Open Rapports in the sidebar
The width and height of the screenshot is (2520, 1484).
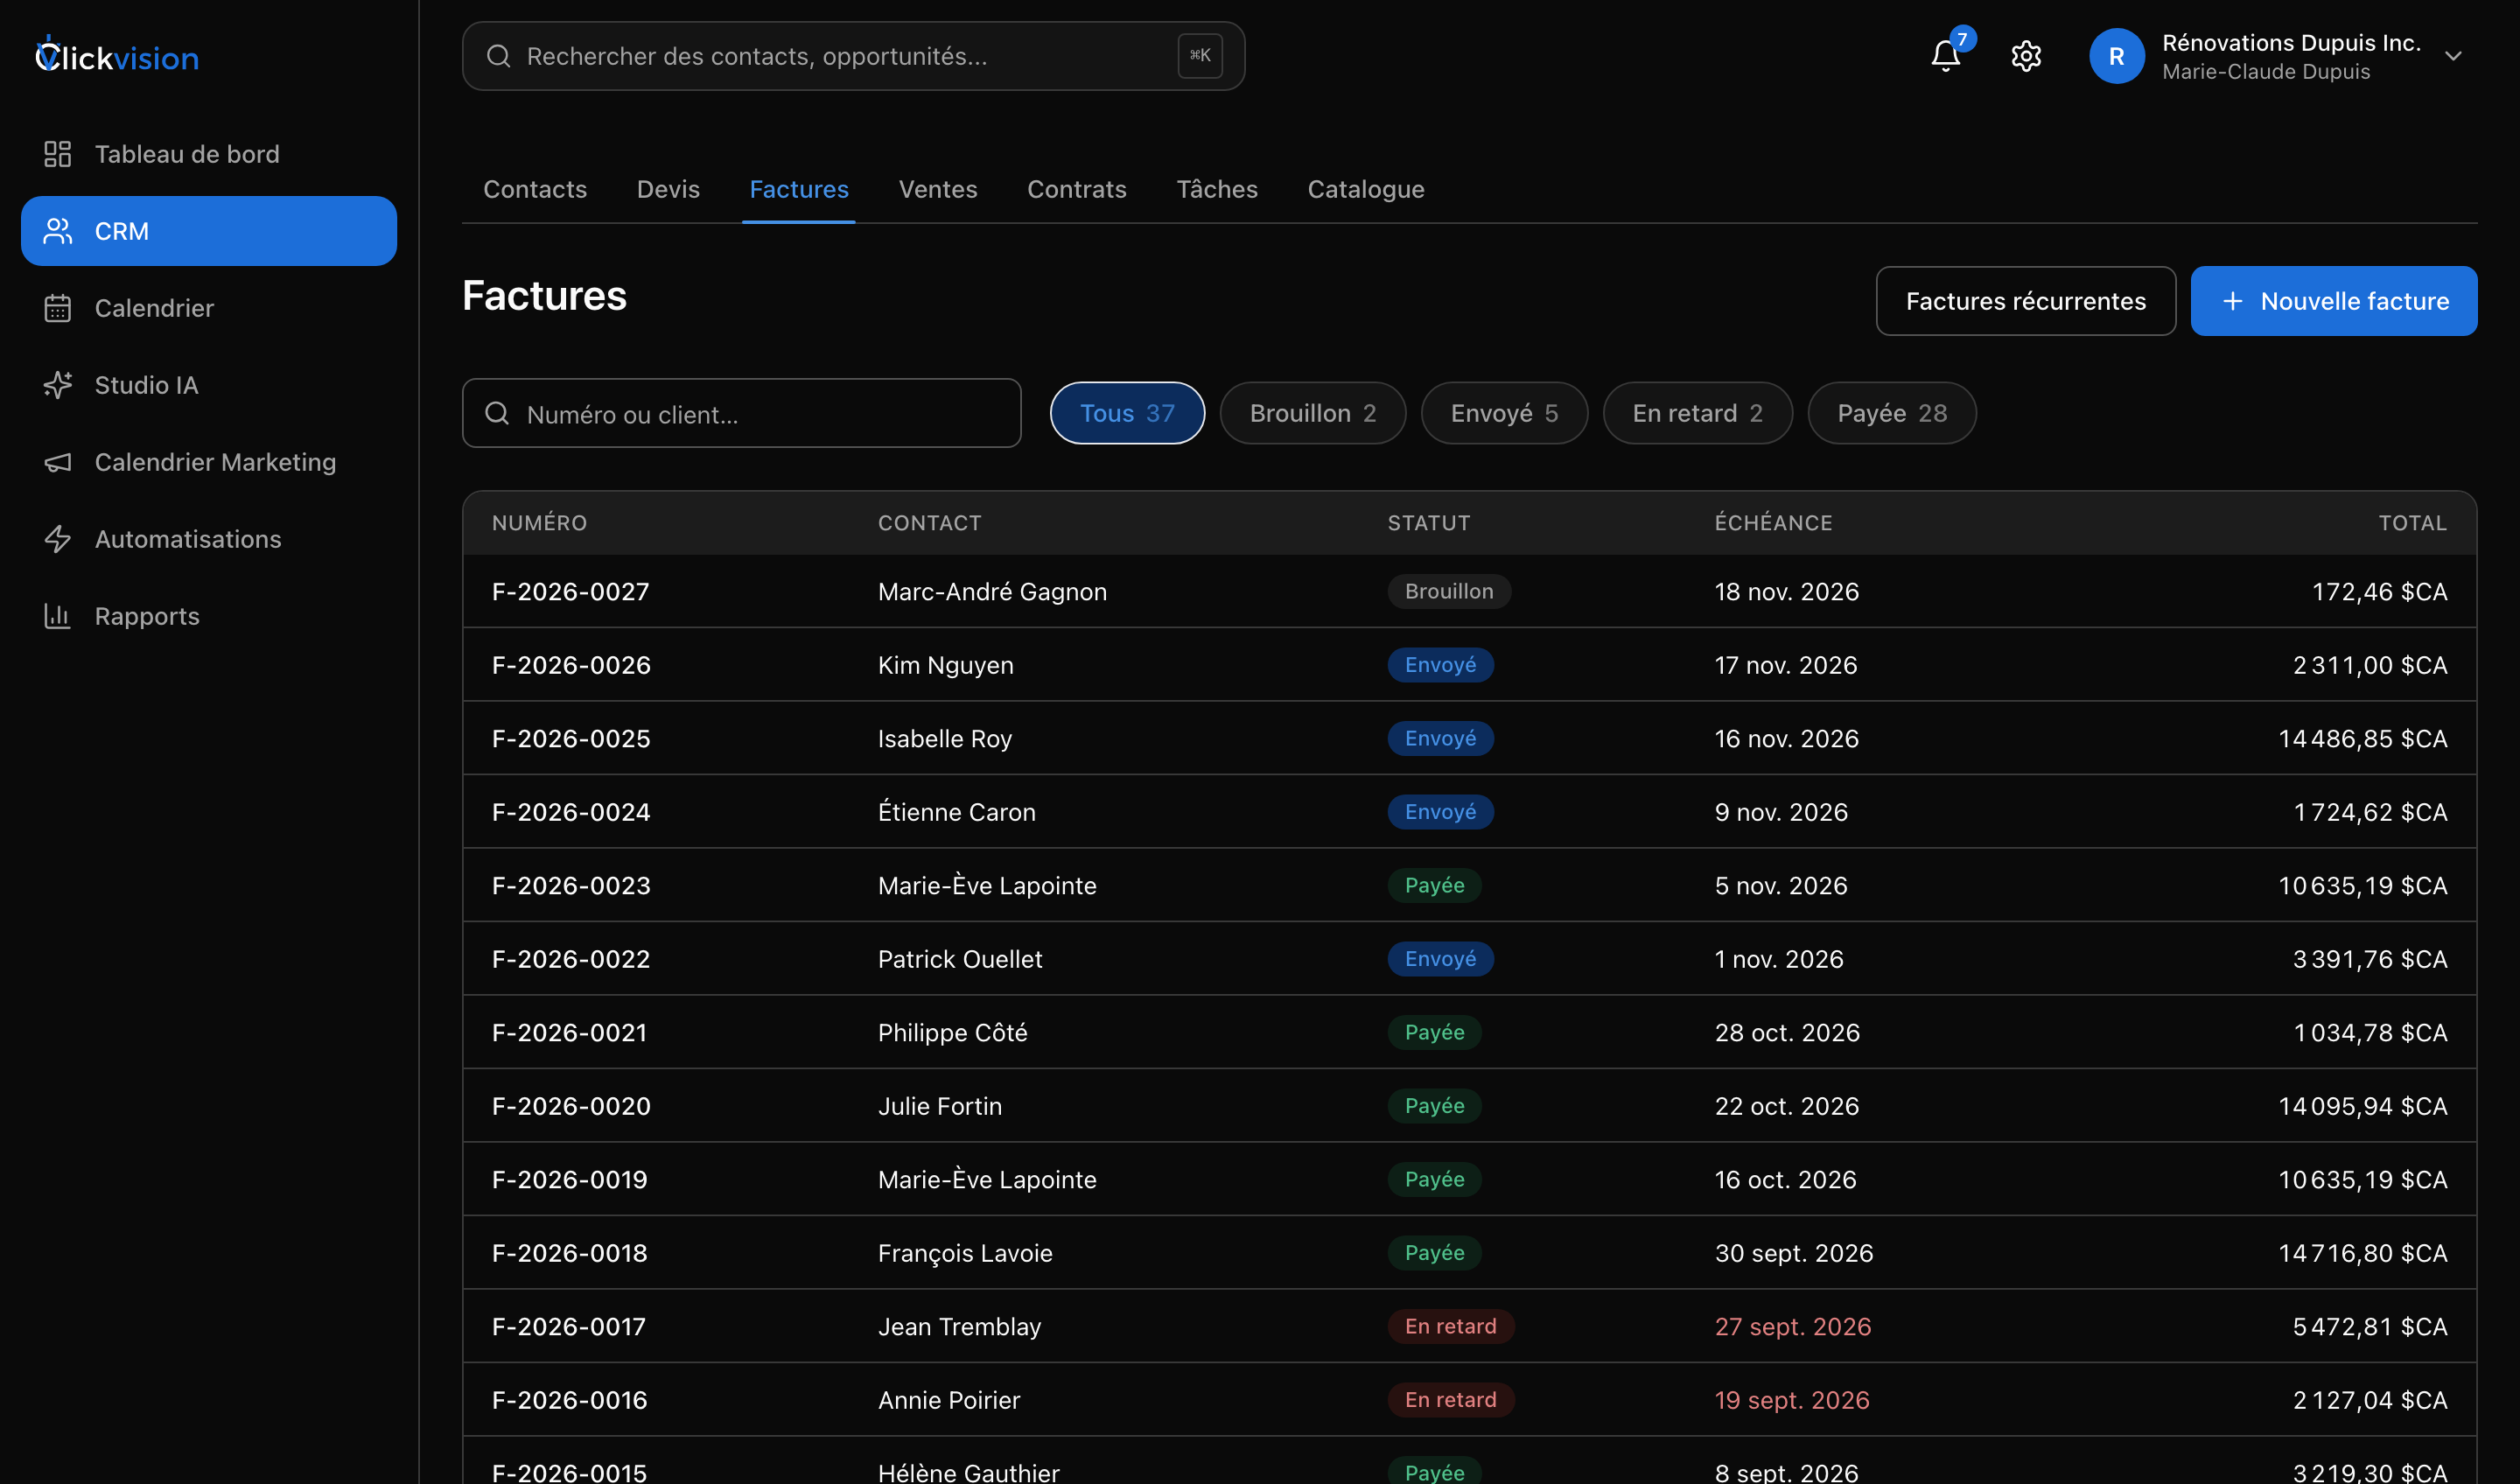(x=209, y=616)
